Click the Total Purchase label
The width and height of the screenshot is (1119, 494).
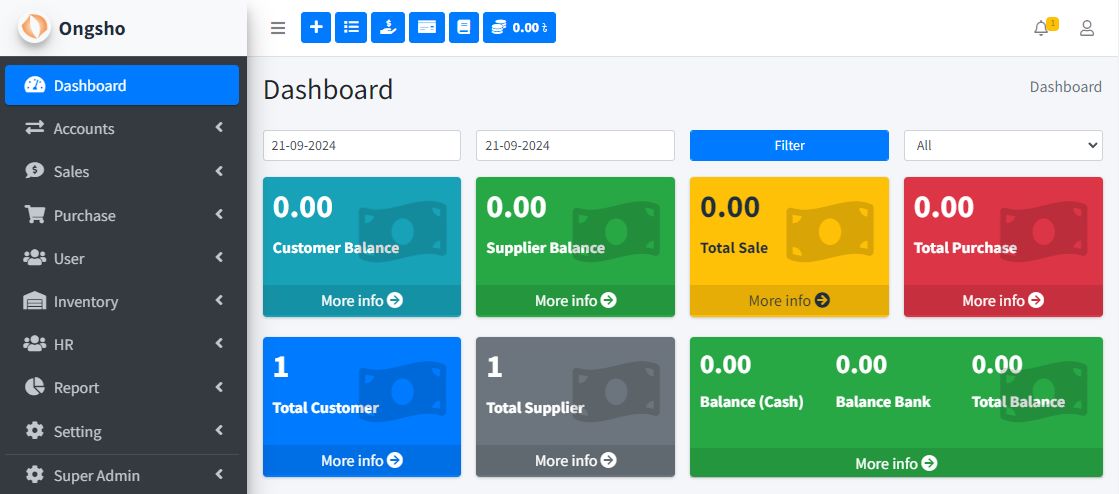coord(965,248)
